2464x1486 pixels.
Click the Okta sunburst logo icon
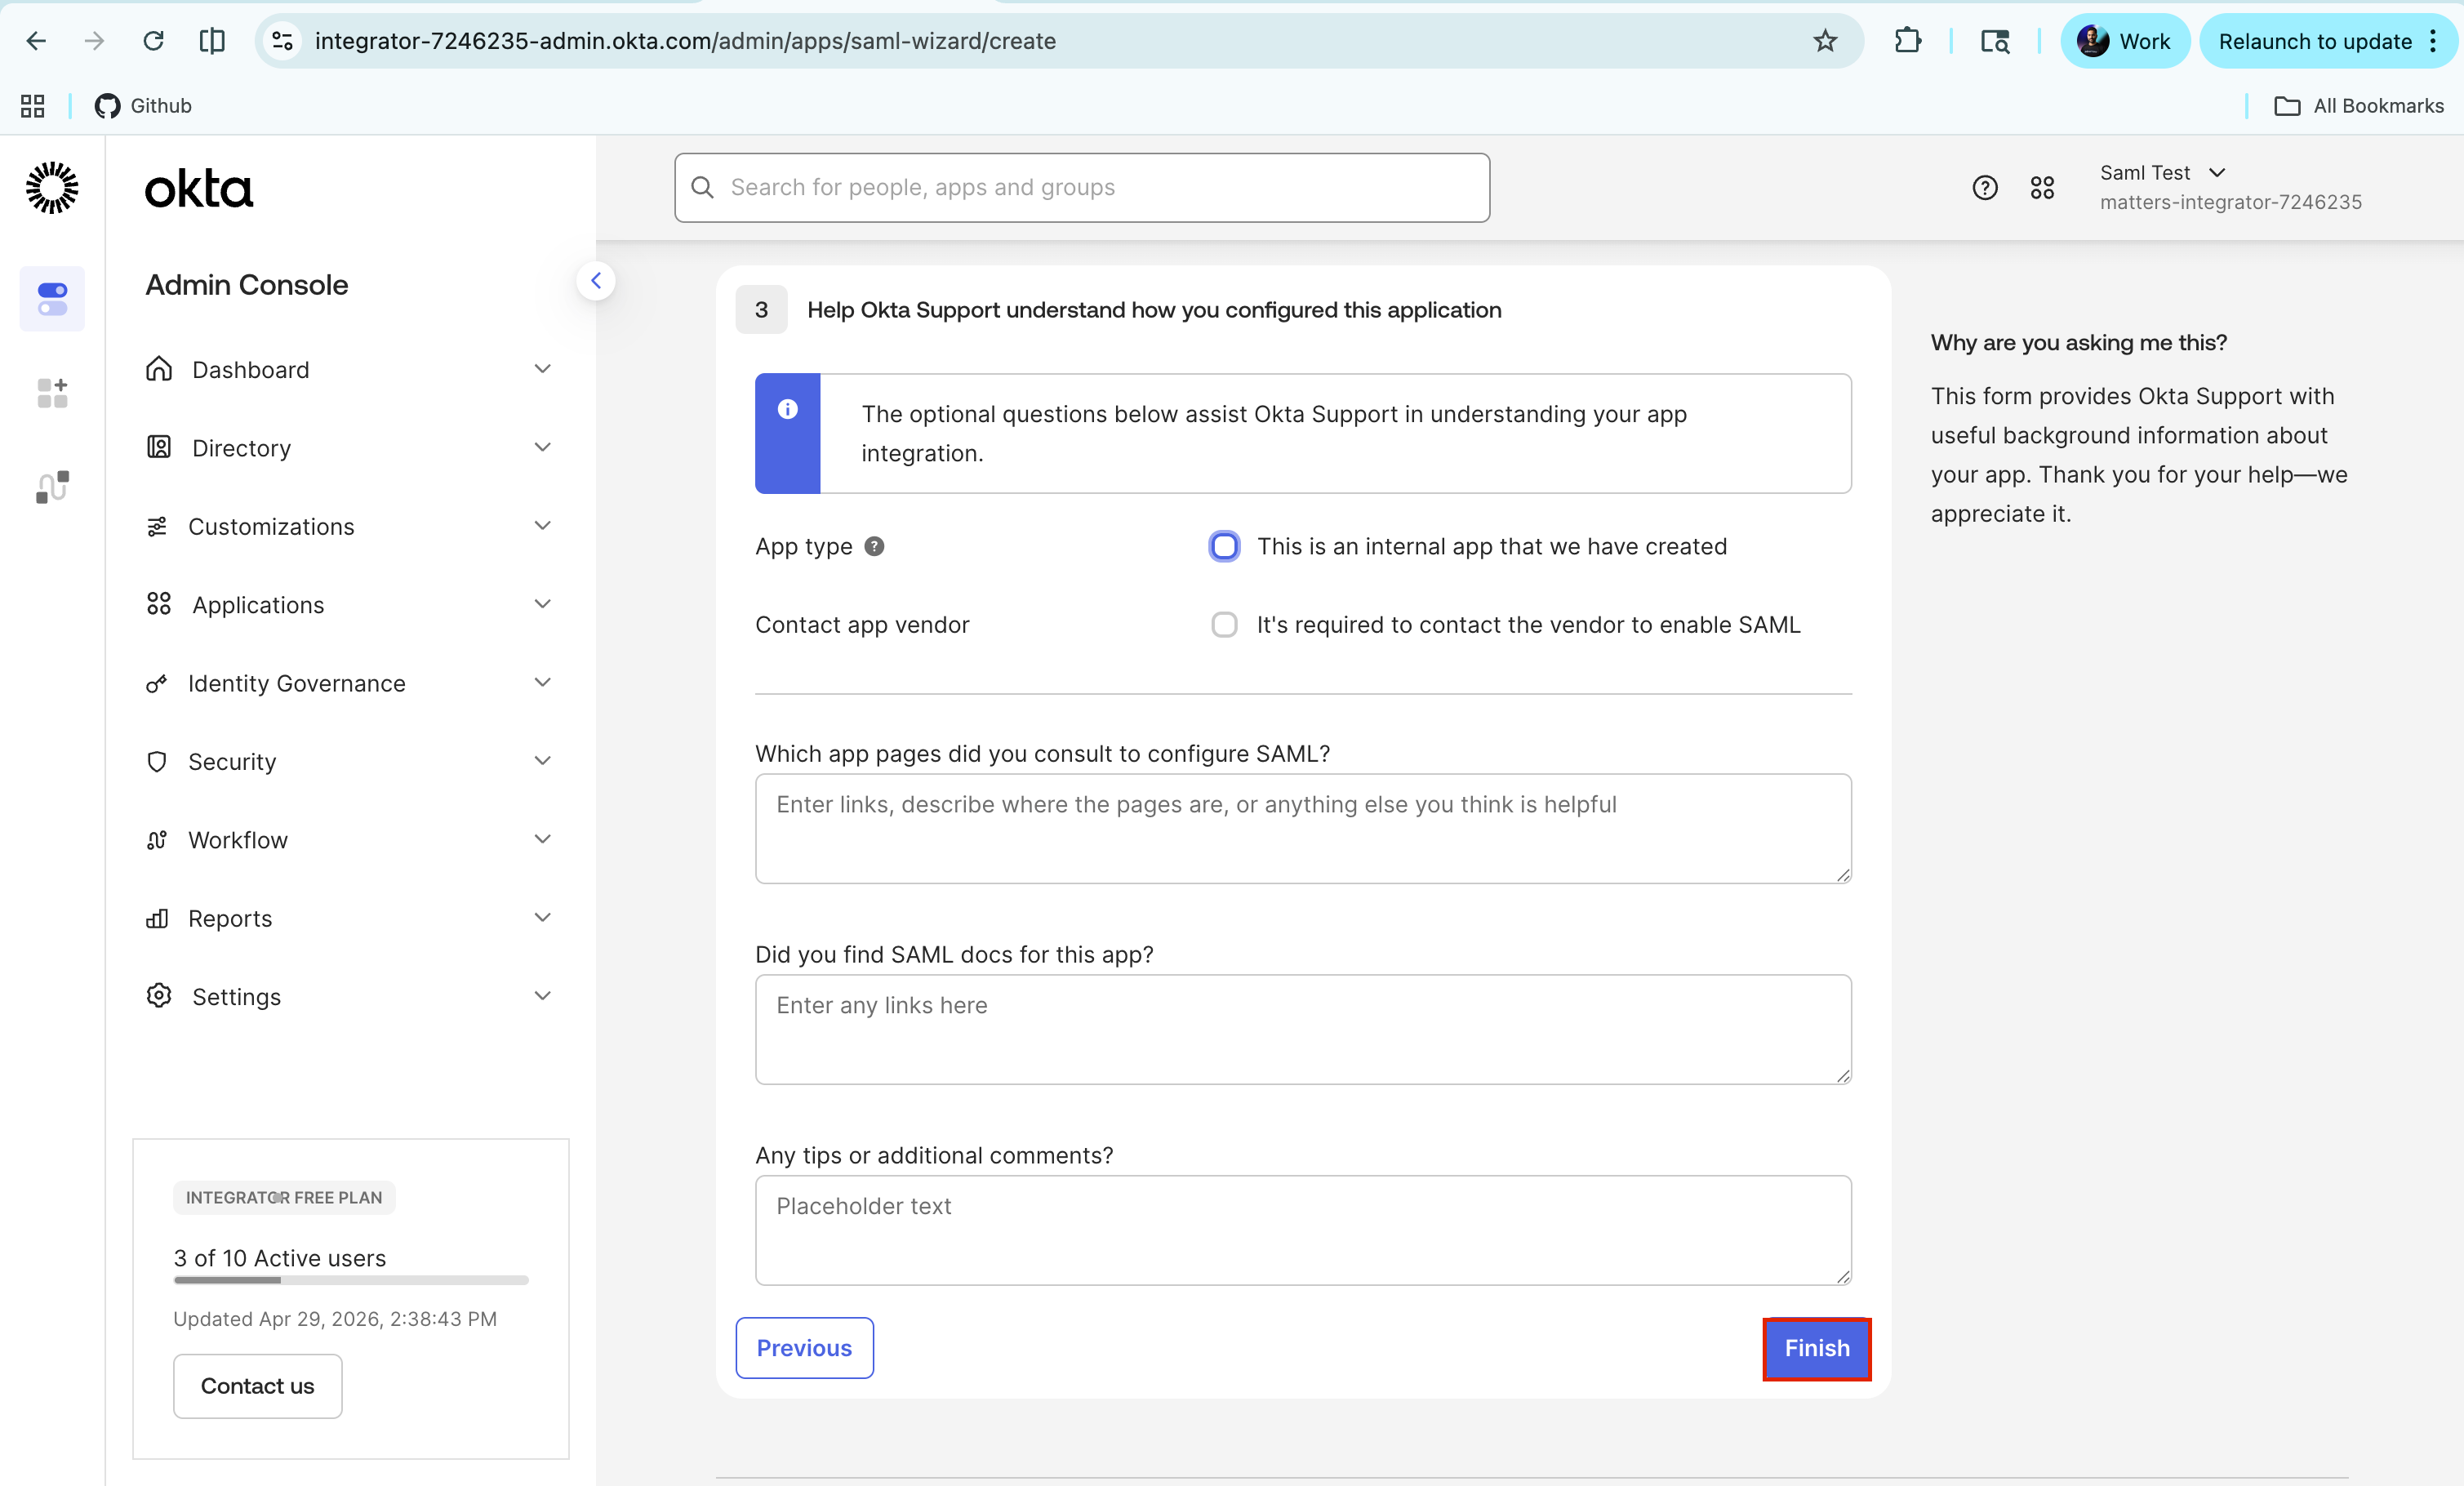pos(52,188)
